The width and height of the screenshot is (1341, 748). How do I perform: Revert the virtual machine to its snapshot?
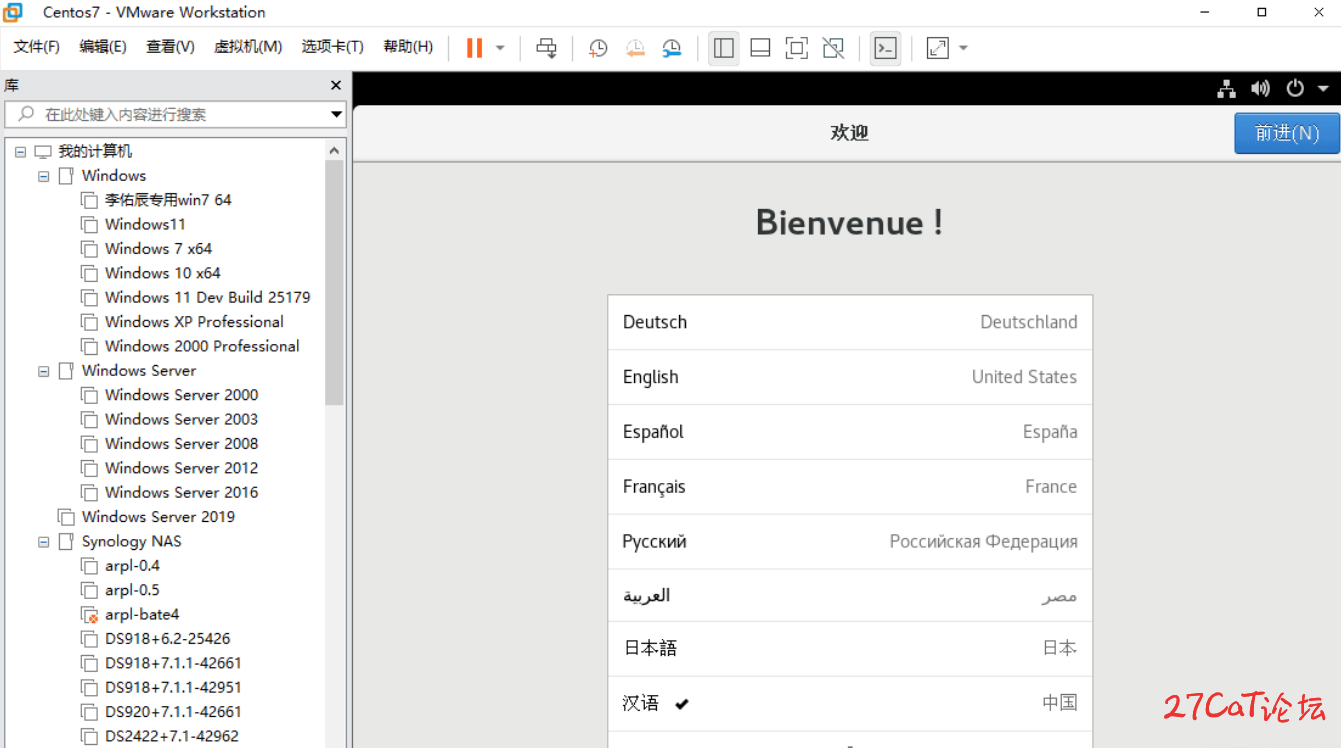pos(635,48)
